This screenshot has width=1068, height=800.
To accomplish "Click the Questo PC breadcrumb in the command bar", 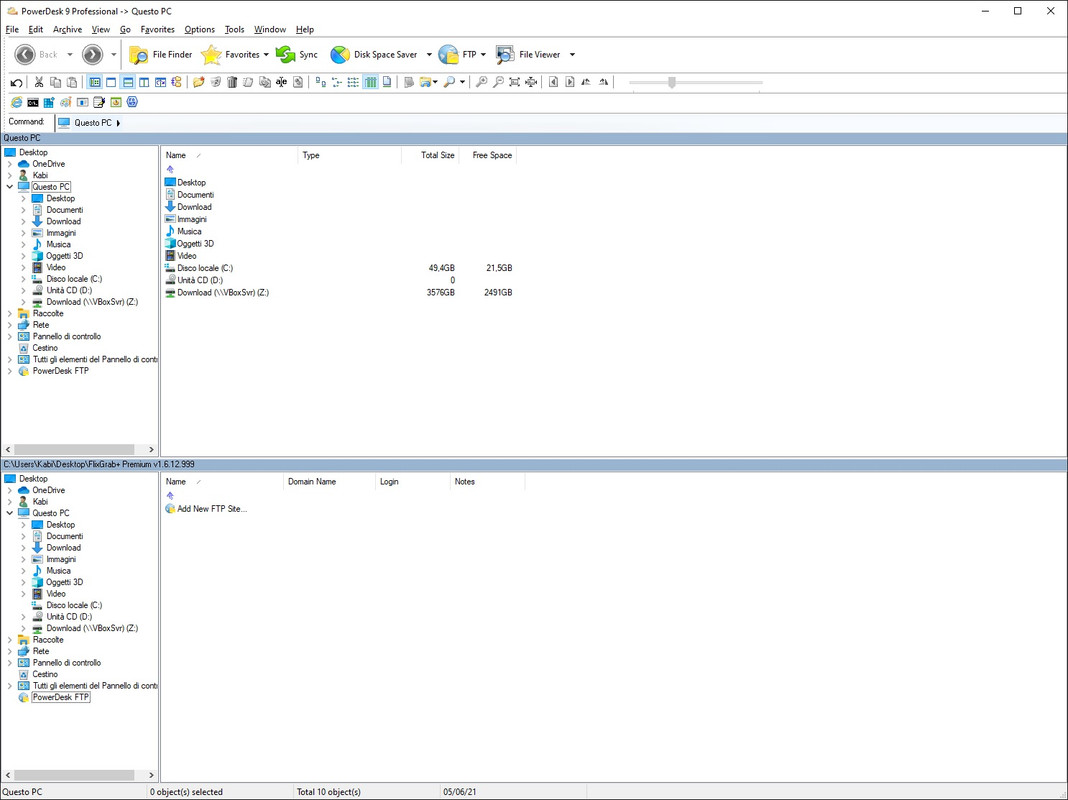I will (93, 123).
